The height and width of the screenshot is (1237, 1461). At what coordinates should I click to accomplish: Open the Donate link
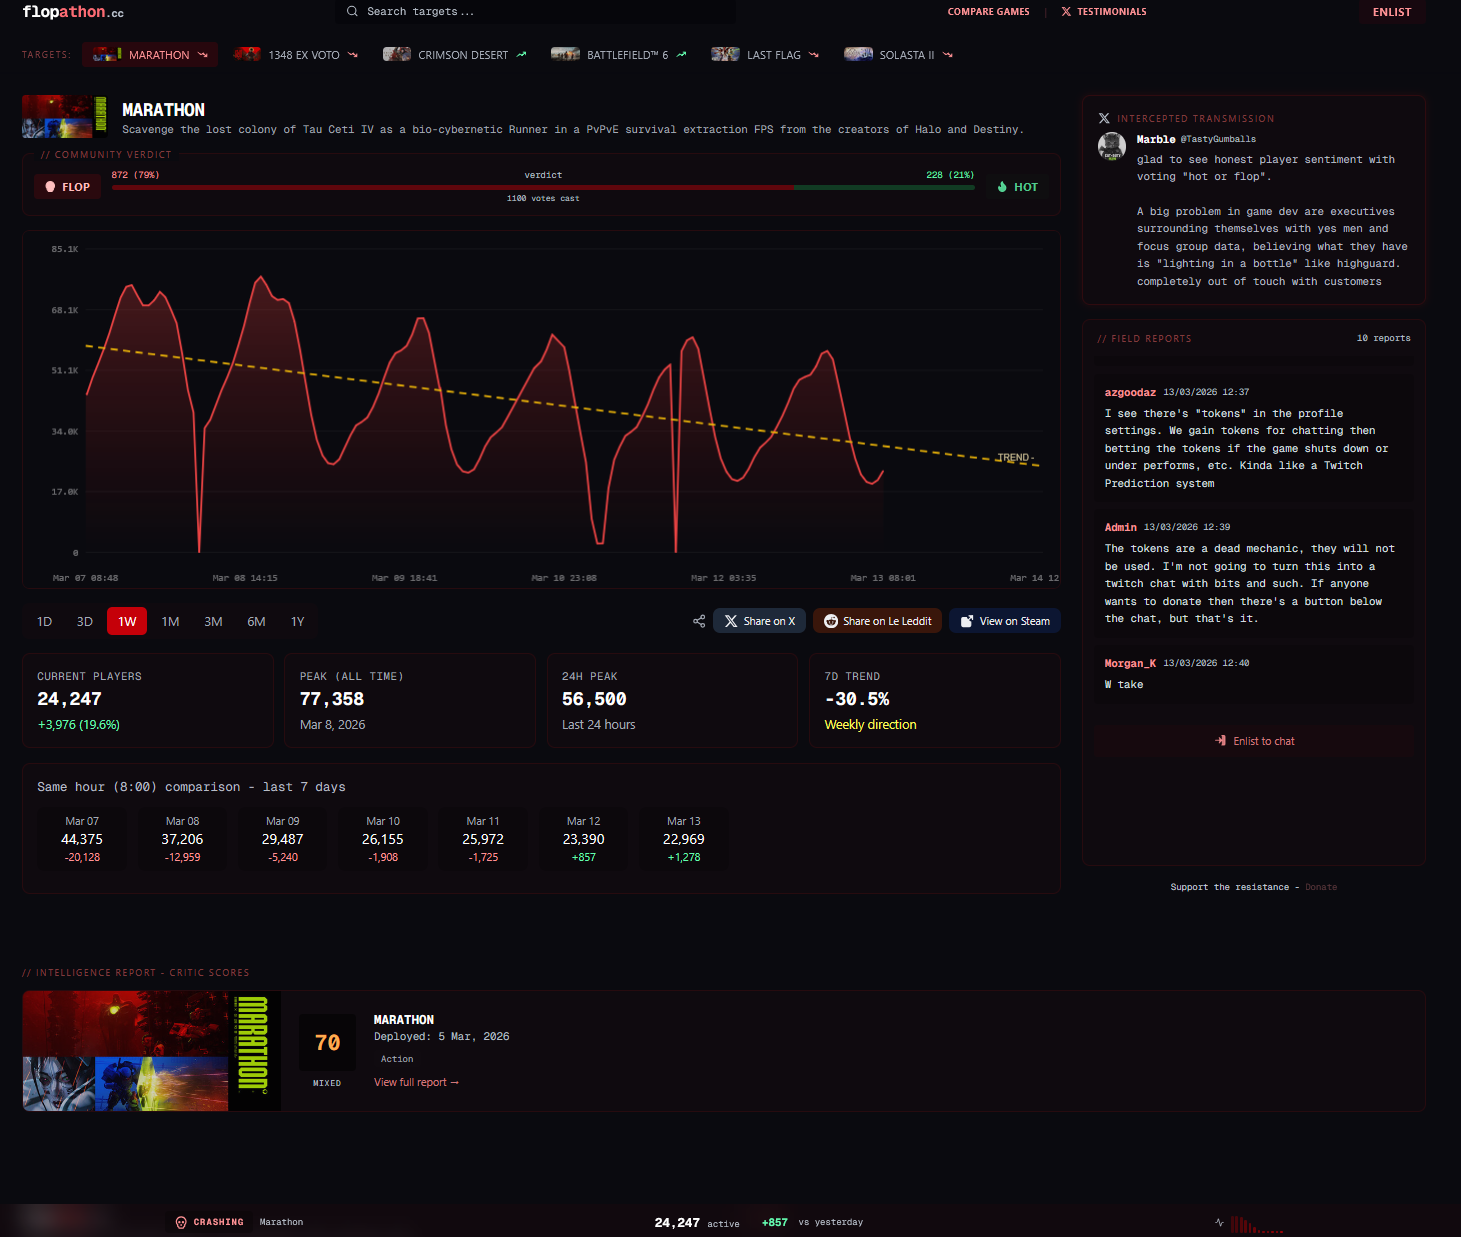1321,887
